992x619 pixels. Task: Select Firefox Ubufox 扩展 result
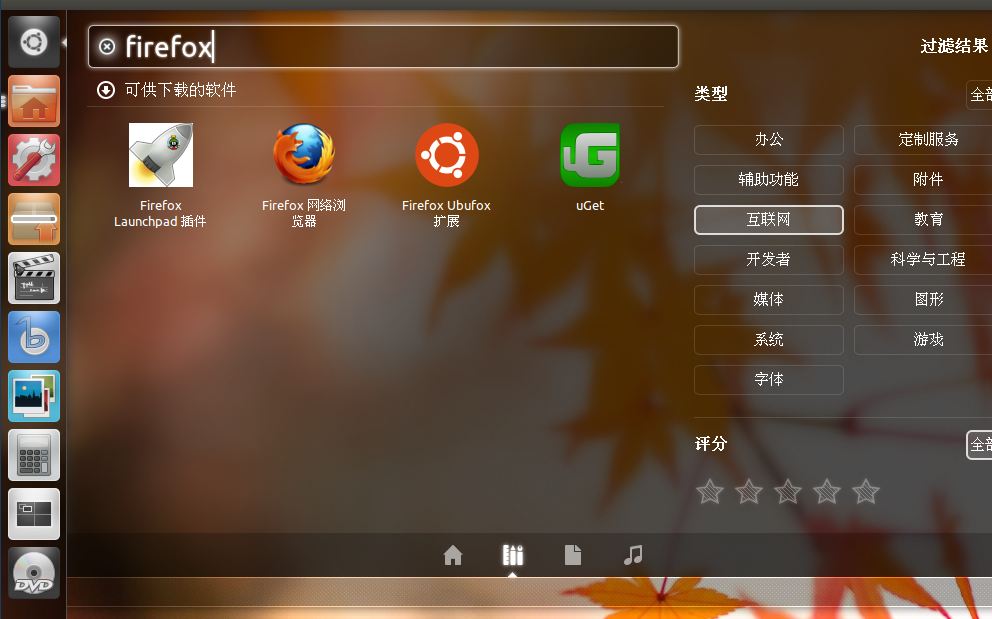447,175
